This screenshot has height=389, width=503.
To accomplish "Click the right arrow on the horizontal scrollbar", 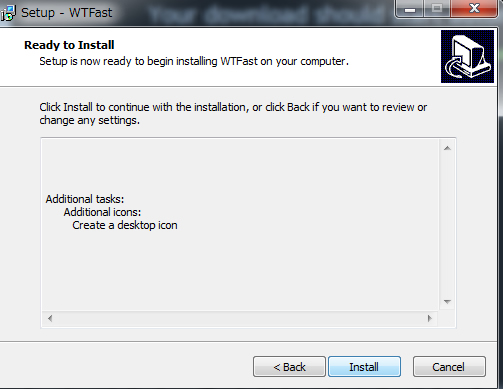I will pyautogui.click(x=430, y=318).
